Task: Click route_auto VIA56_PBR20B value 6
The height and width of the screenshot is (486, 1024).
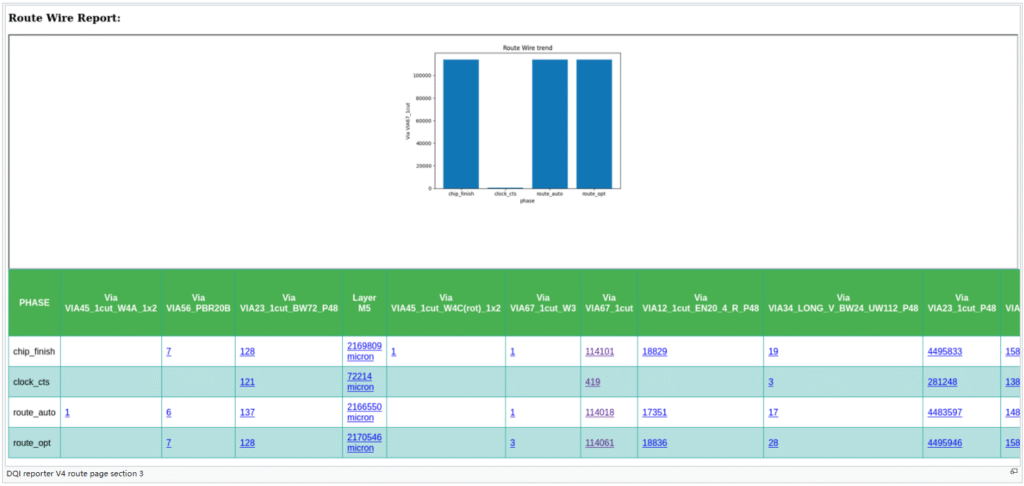Action: click(169, 412)
